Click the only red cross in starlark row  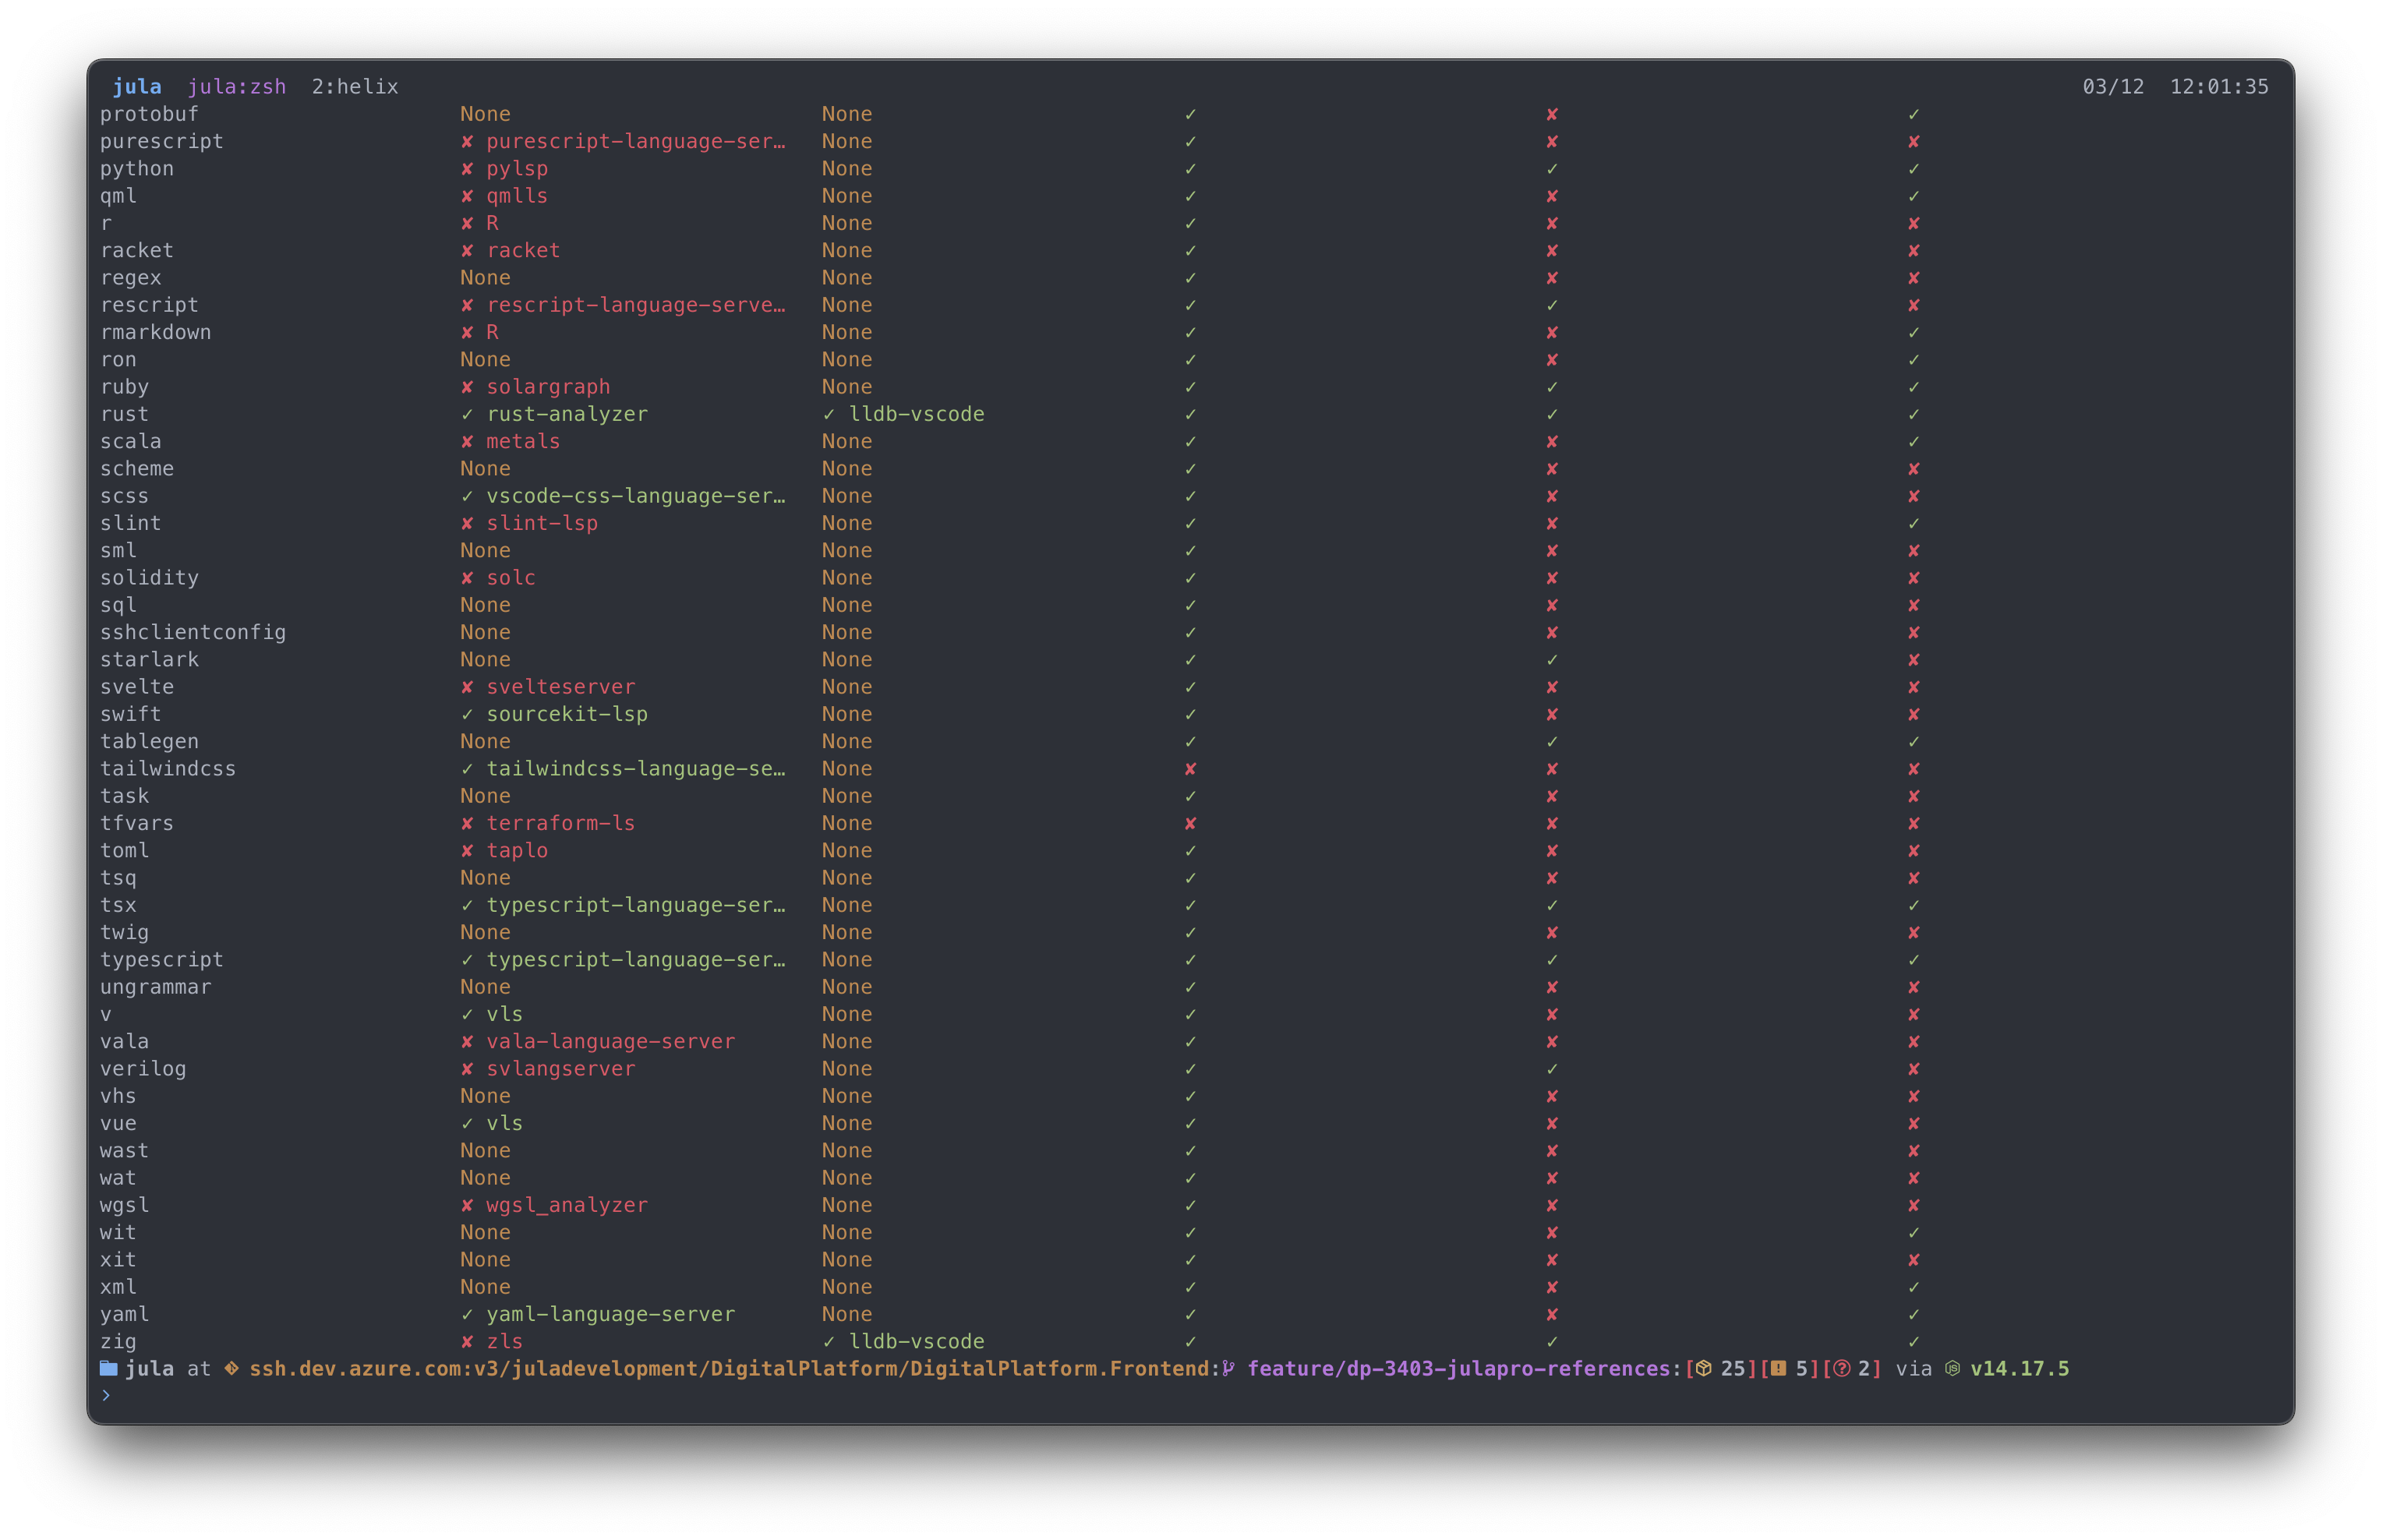pyautogui.click(x=1913, y=660)
